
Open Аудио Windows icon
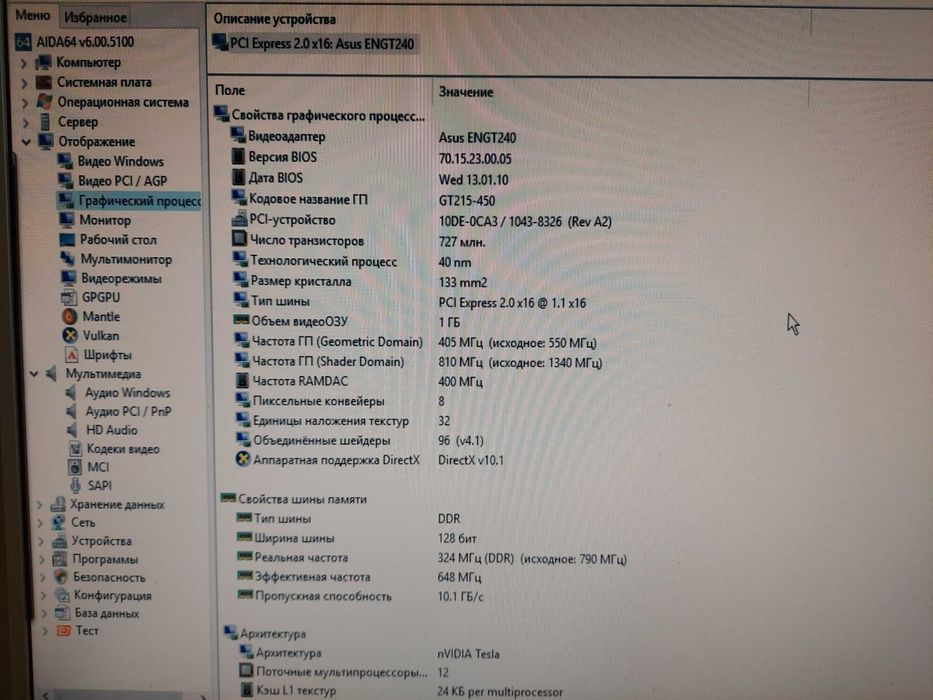(72, 393)
